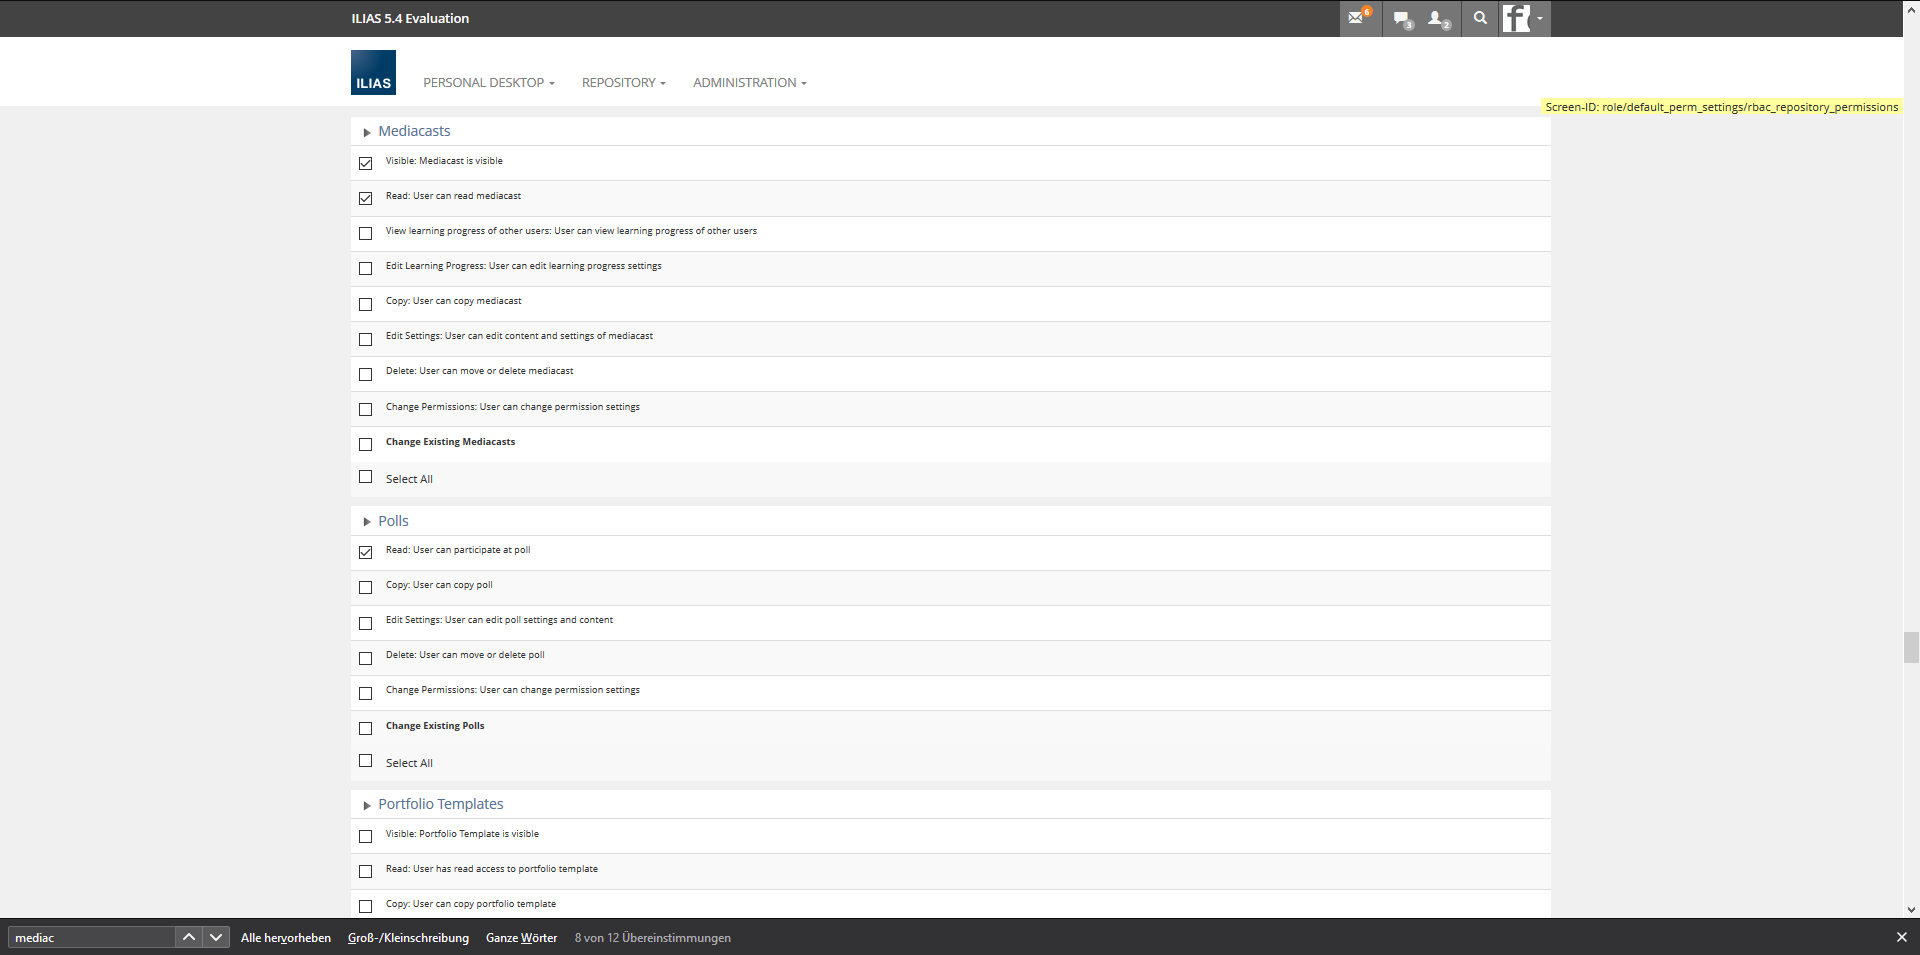The image size is (1920, 955).
Task: Uncheck Visible: Mediacast is visible
Action: click(366, 163)
